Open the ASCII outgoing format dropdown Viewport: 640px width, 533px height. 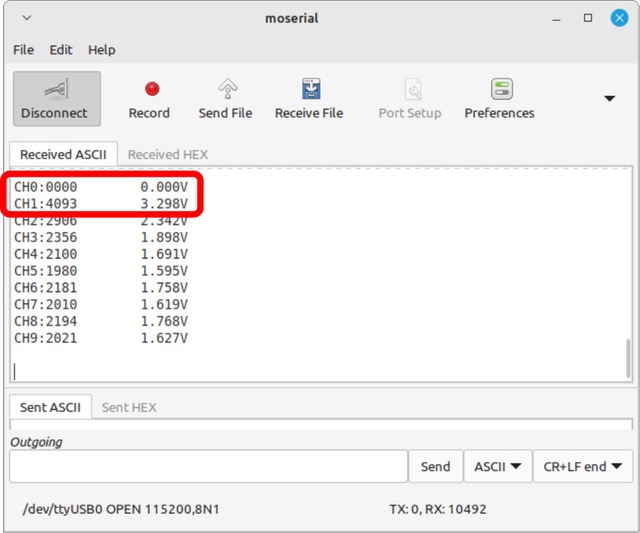click(497, 467)
